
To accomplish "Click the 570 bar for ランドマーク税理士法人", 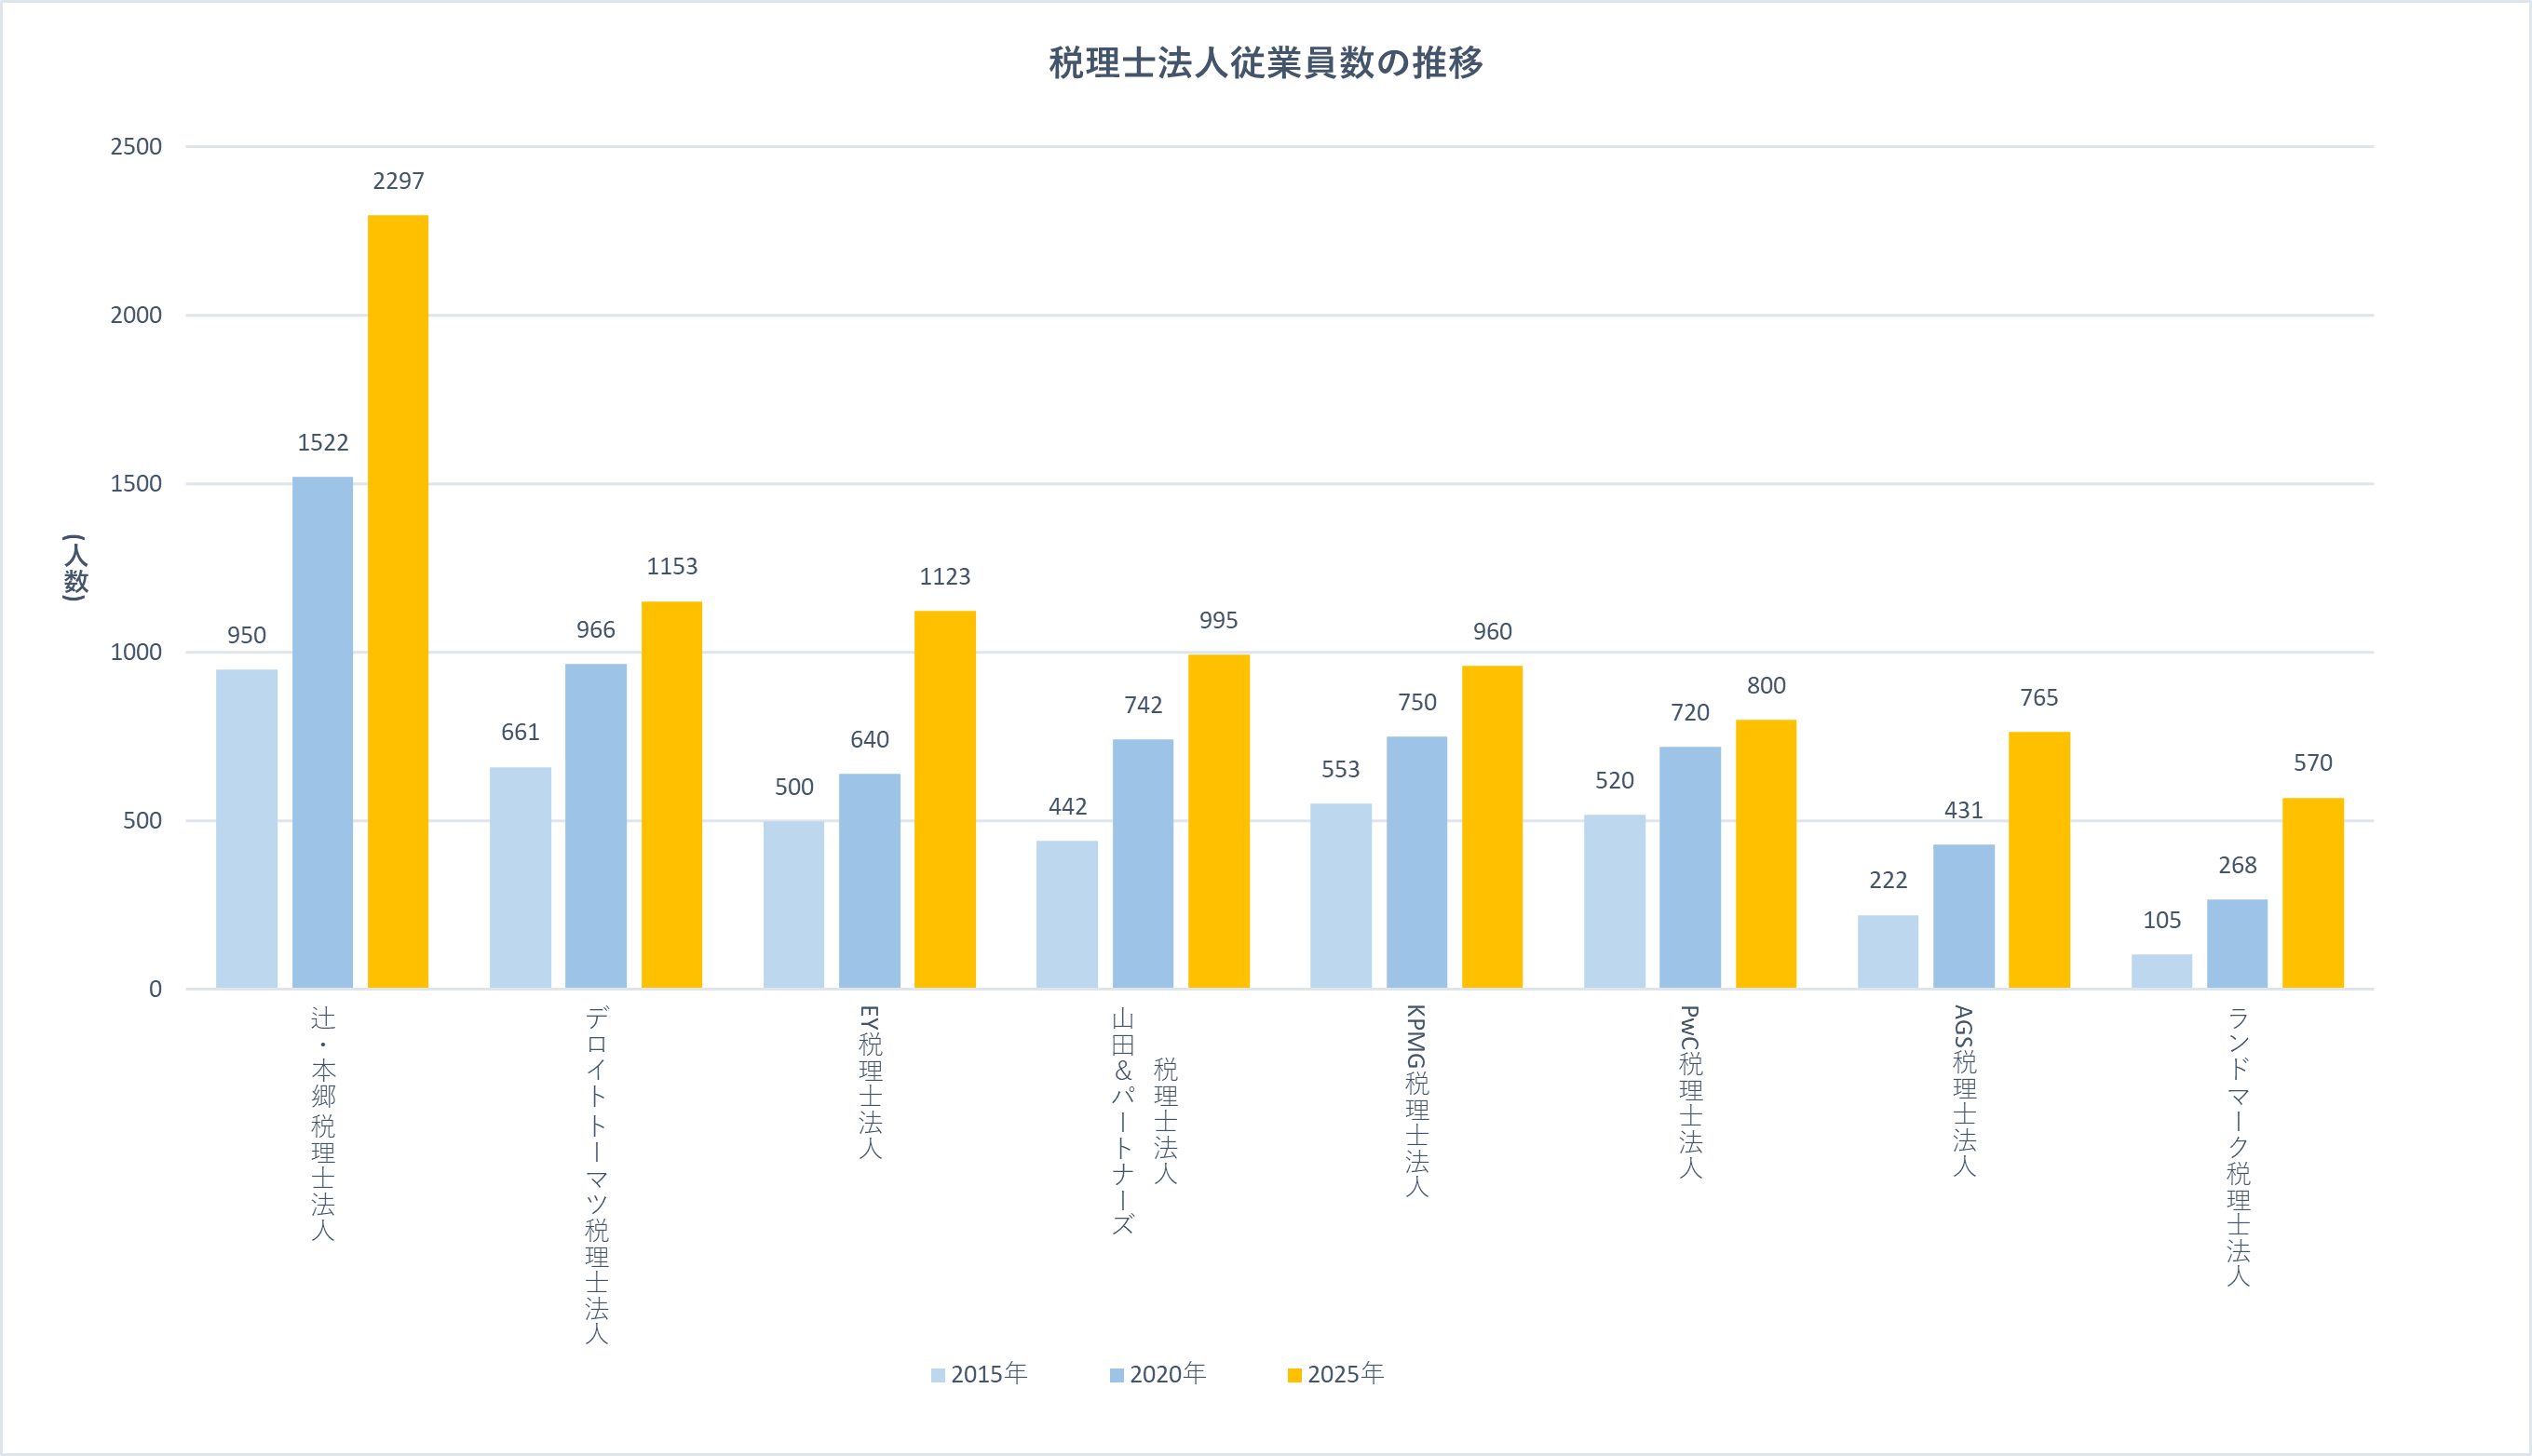I will click(2312, 893).
